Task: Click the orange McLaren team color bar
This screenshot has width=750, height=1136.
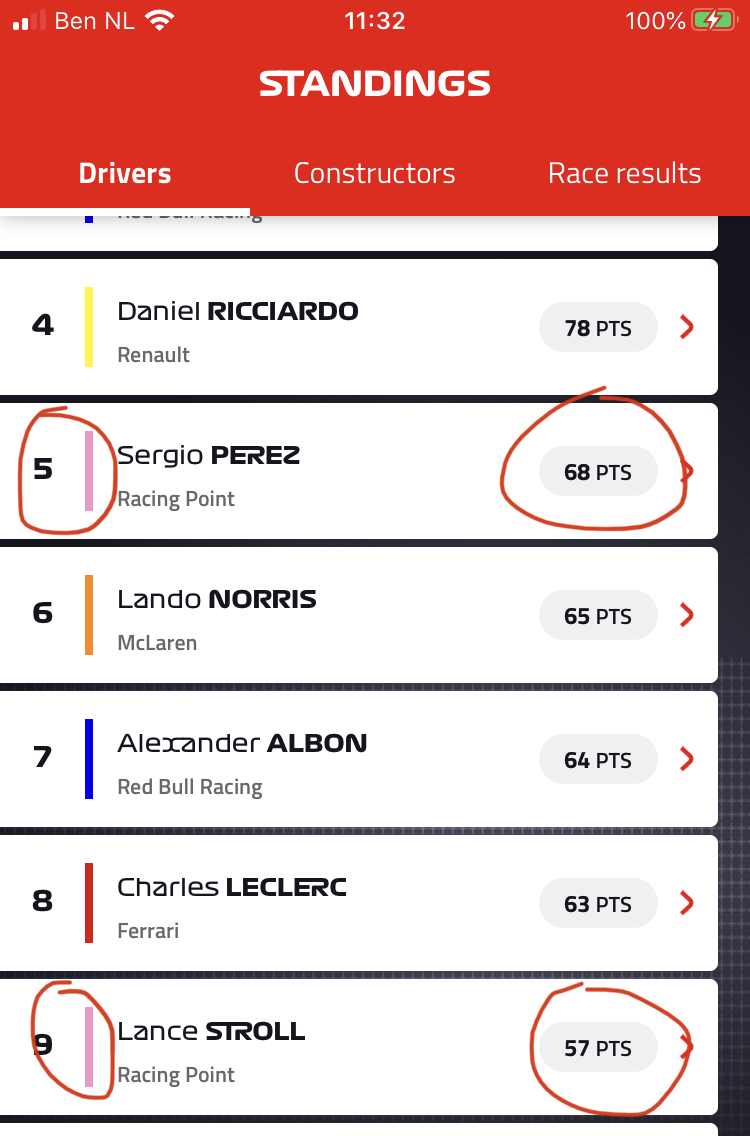Action: coord(89,615)
